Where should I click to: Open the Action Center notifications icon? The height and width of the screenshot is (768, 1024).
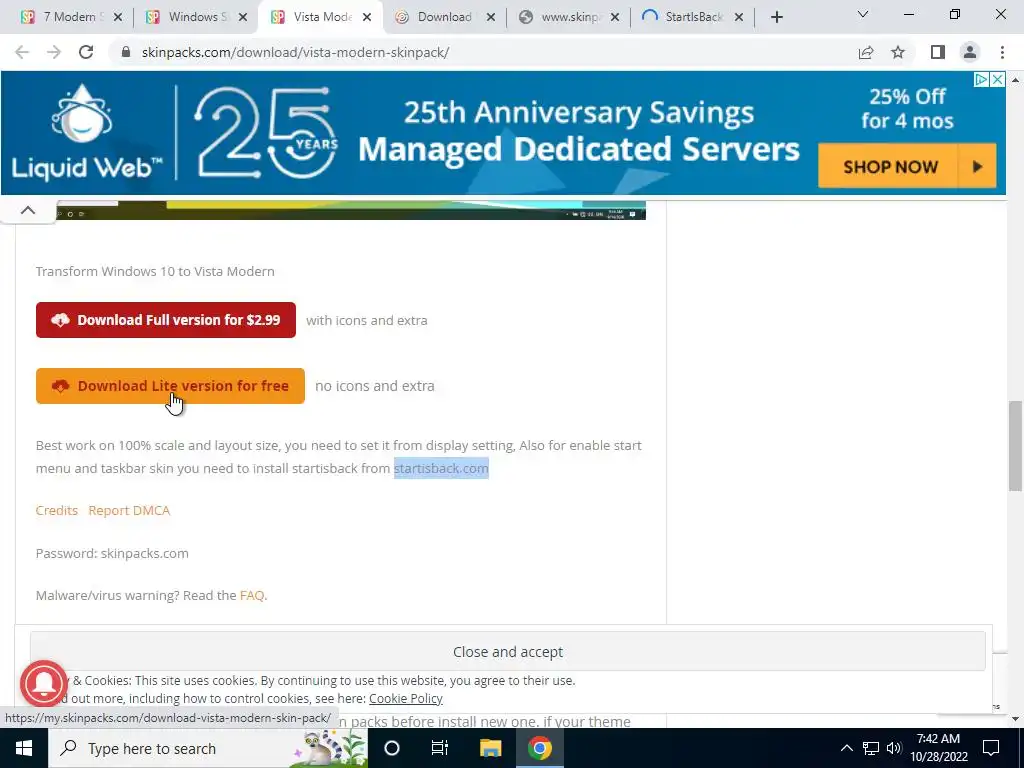click(991, 748)
